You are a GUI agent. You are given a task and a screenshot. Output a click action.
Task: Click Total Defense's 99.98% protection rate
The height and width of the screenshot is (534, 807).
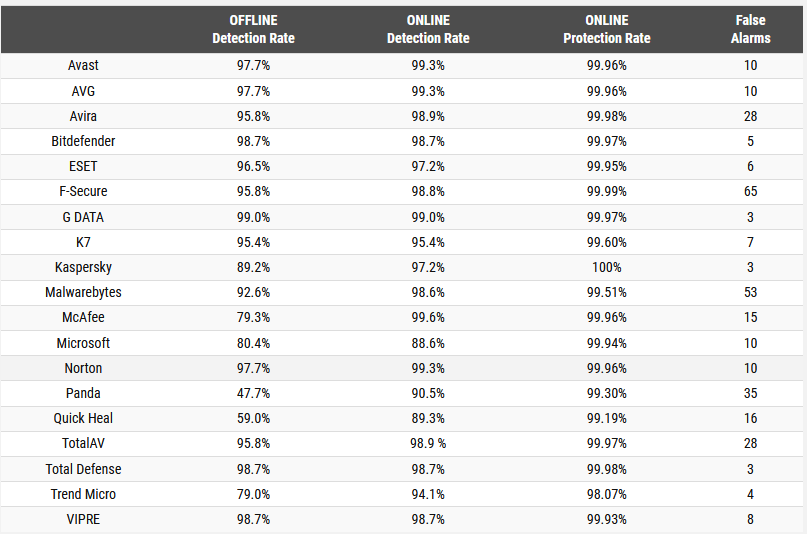click(x=607, y=469)
